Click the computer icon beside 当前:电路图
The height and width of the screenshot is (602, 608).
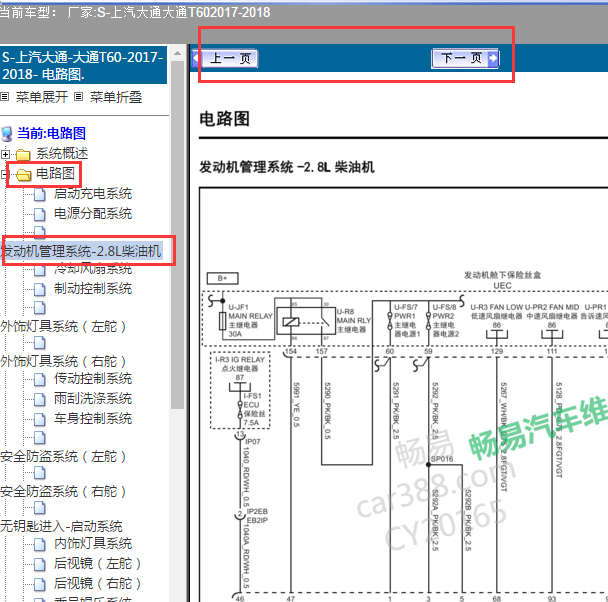pos(7,134)
